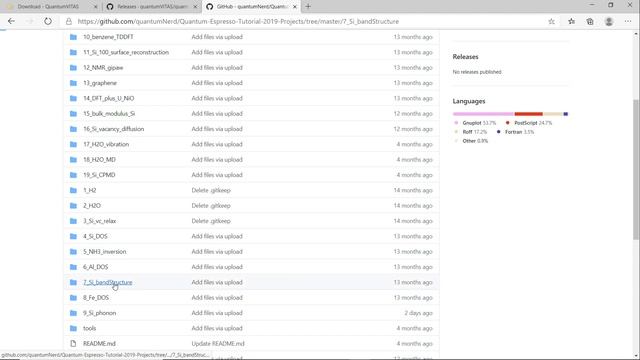Open the 16_Si_vacancy_diffusion folder
This screenshot has height=360, width=640.
[x=113, y=129]
